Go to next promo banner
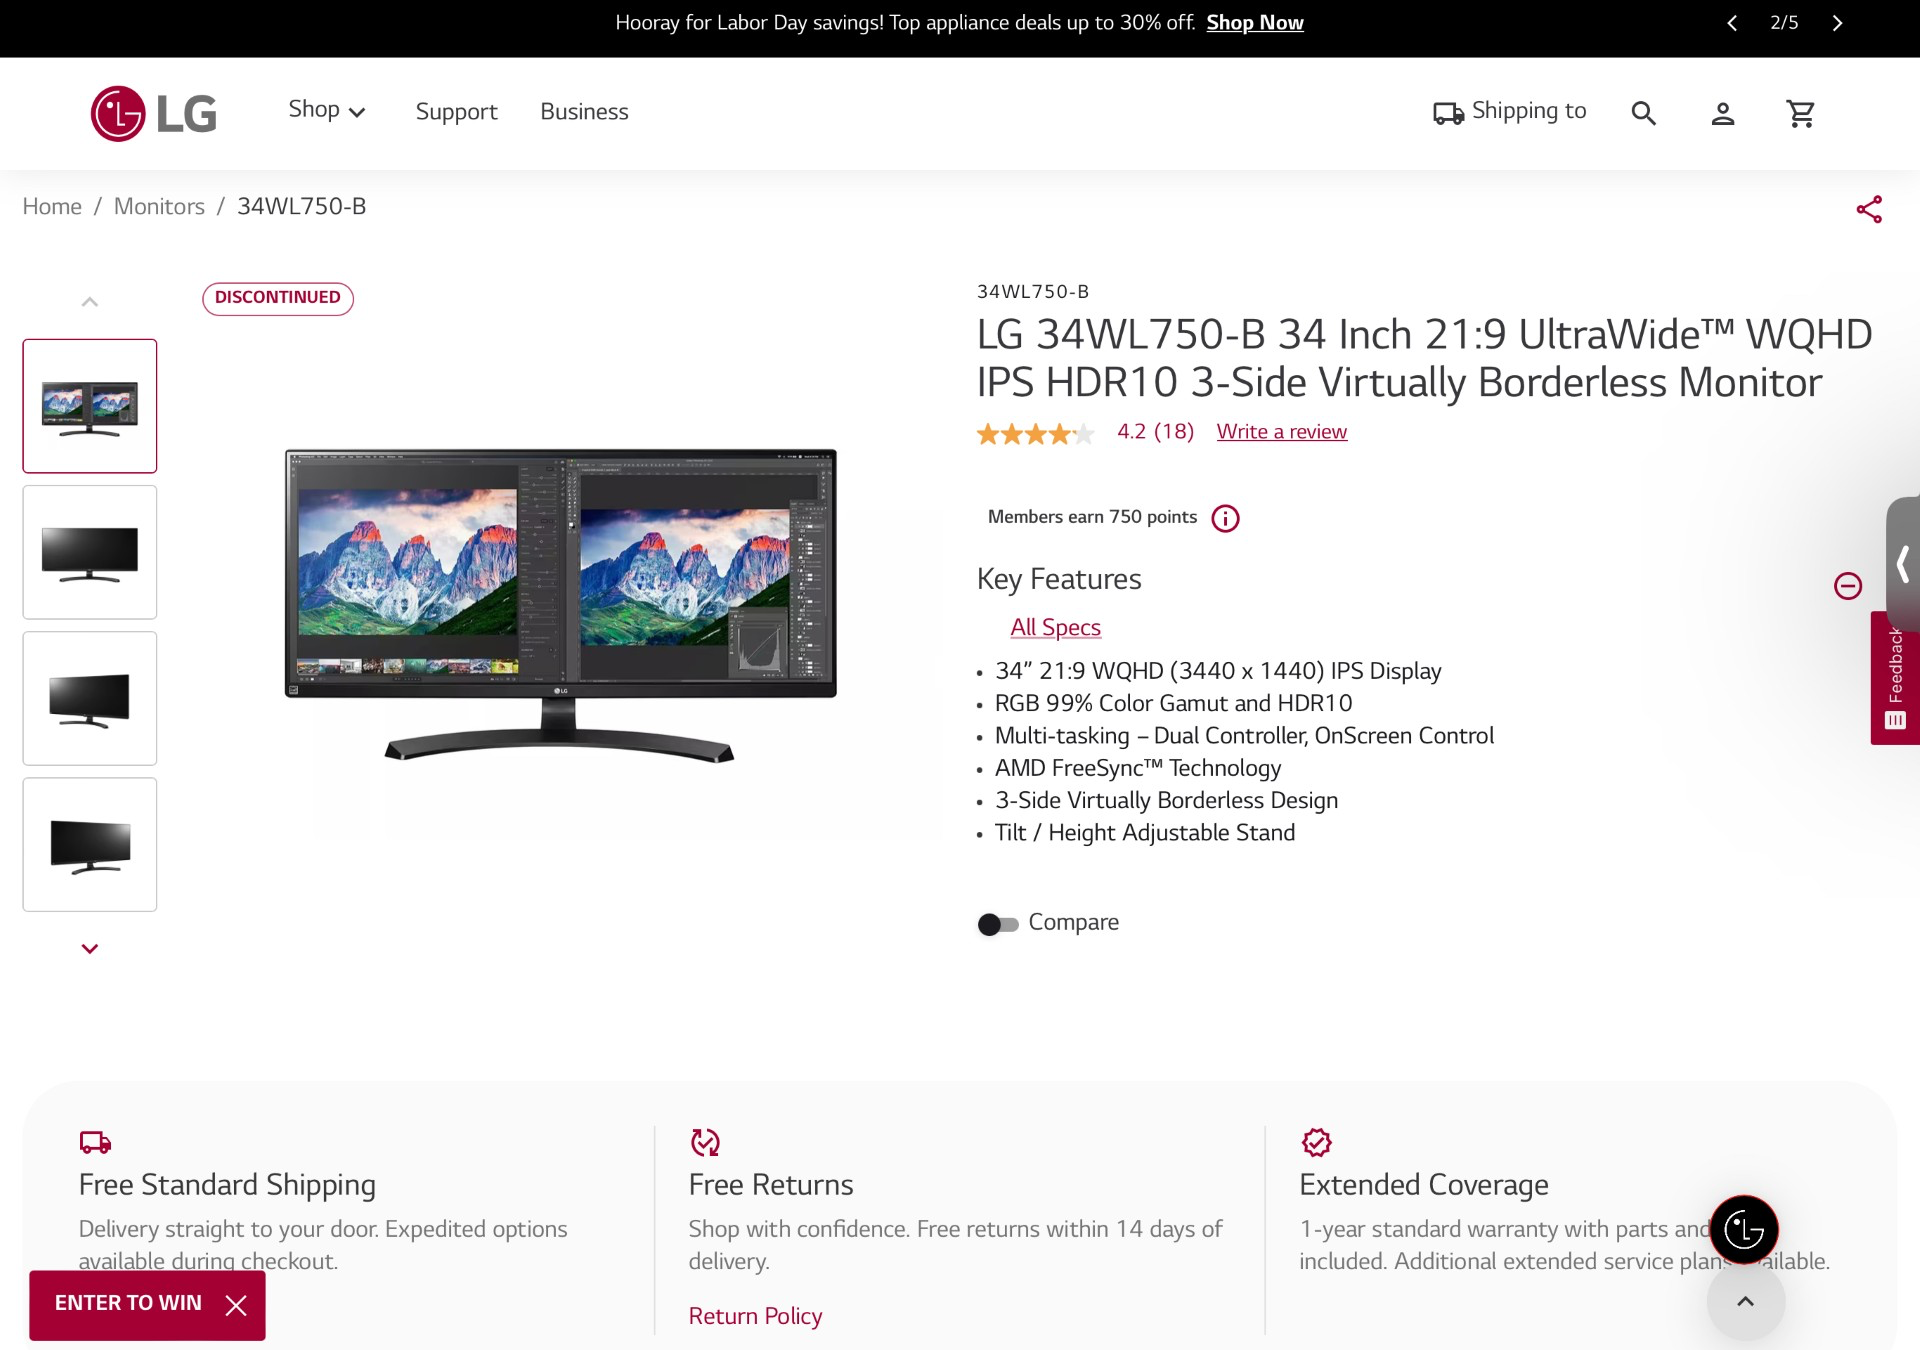Image resolution: width=1920 pixels, height=1350 pixels. click(1837, 23)
